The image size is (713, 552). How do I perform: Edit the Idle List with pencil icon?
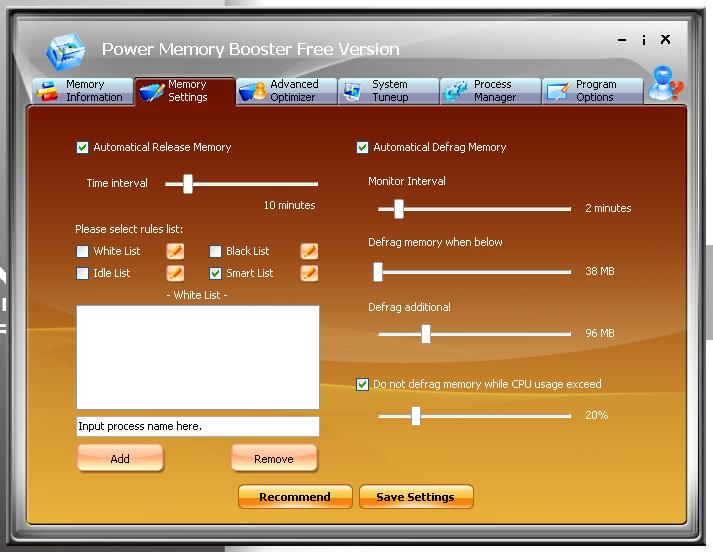click(x=176, y=273)
